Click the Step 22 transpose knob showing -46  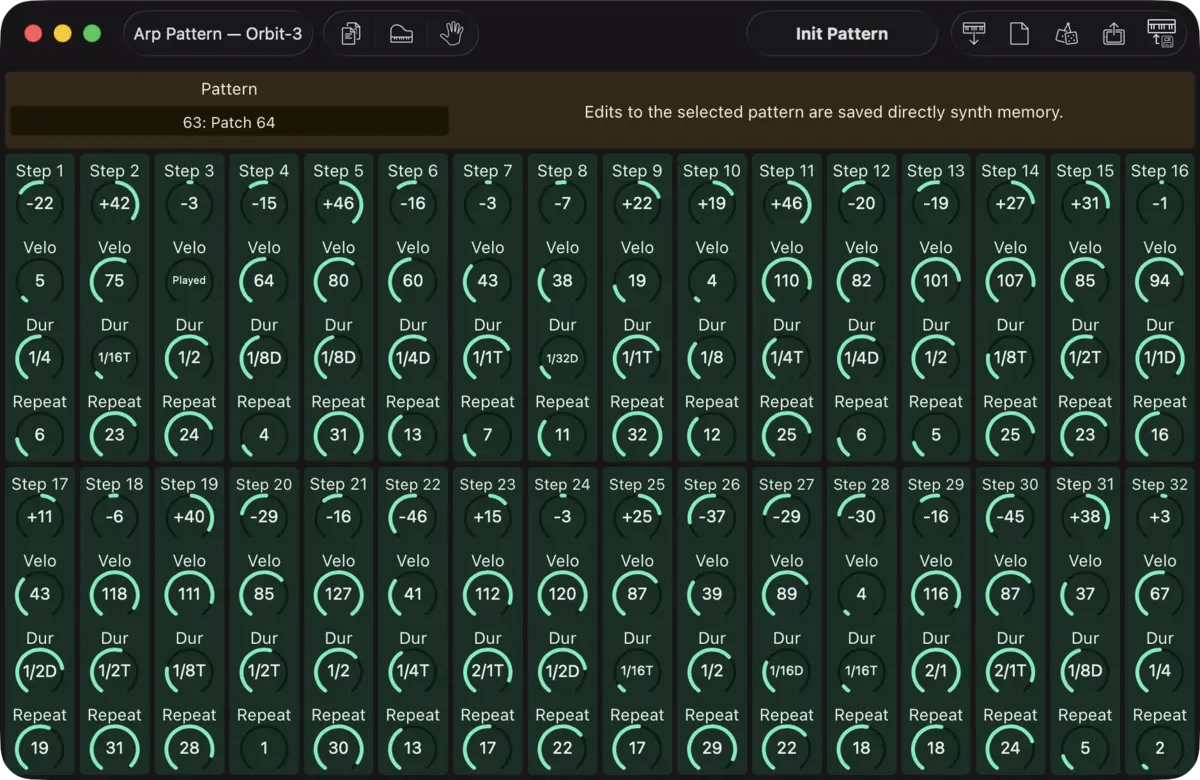(413, 516)
